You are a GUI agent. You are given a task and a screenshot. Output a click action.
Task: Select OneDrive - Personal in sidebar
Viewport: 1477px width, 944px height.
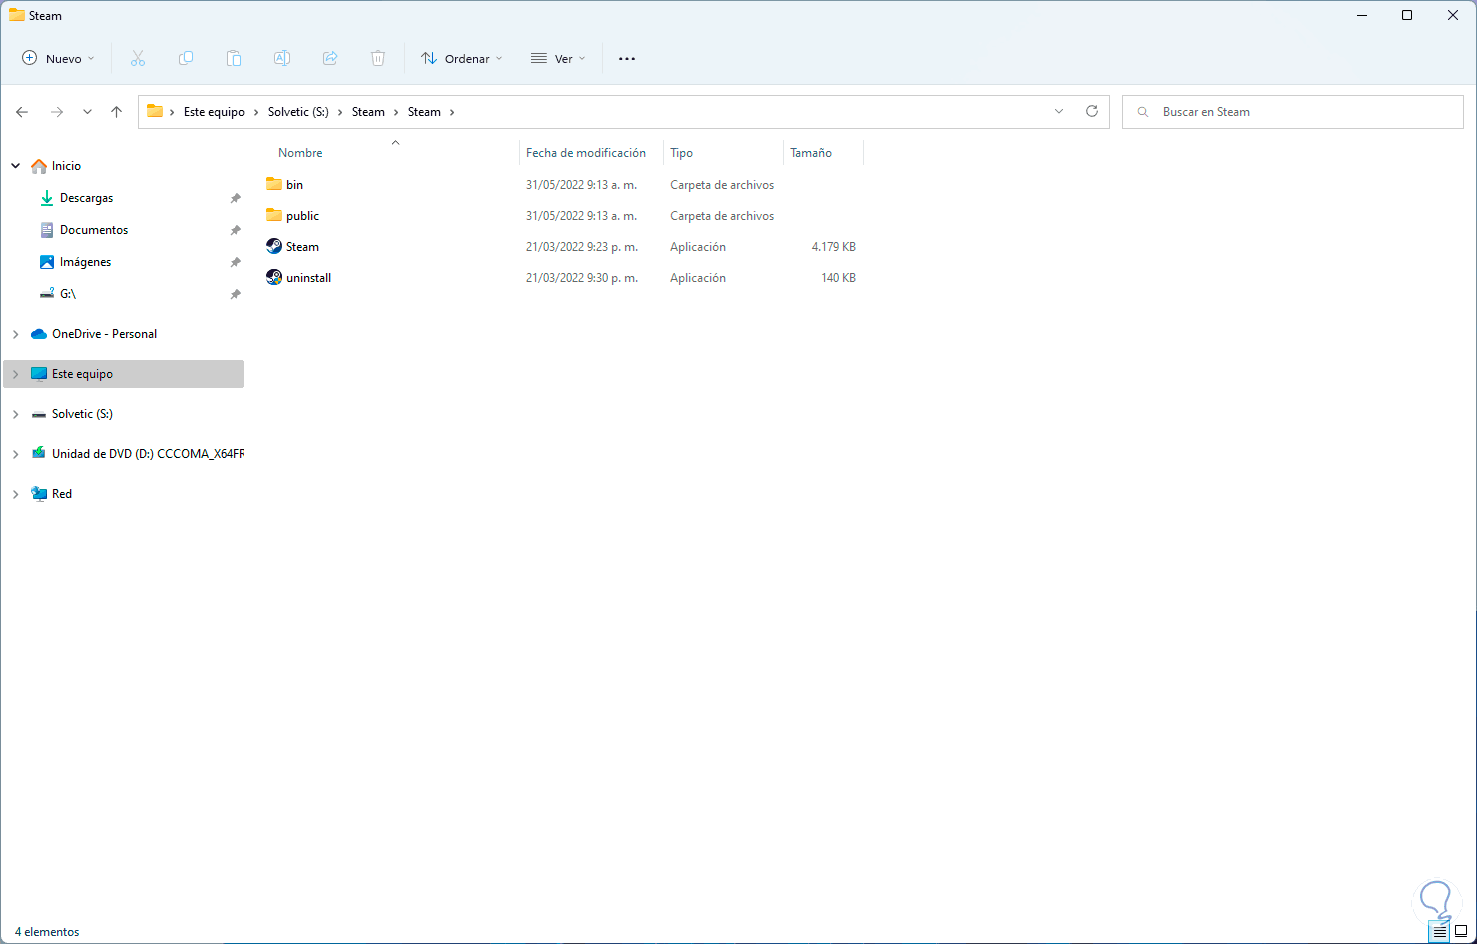click(104, 334)
